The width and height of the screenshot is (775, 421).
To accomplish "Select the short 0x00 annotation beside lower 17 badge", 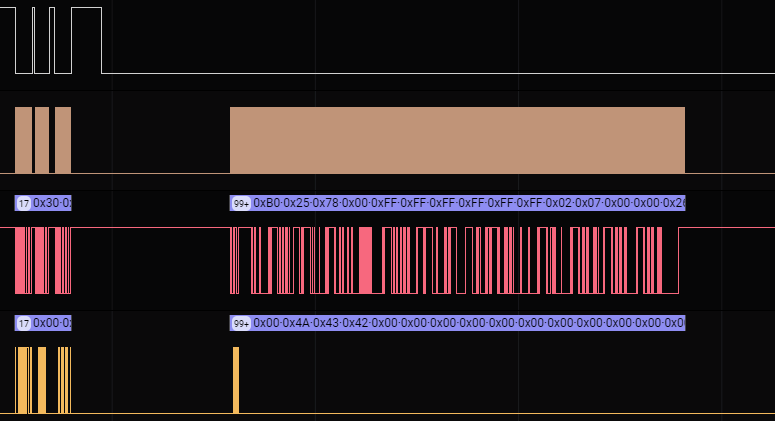I will pos(52,323).
